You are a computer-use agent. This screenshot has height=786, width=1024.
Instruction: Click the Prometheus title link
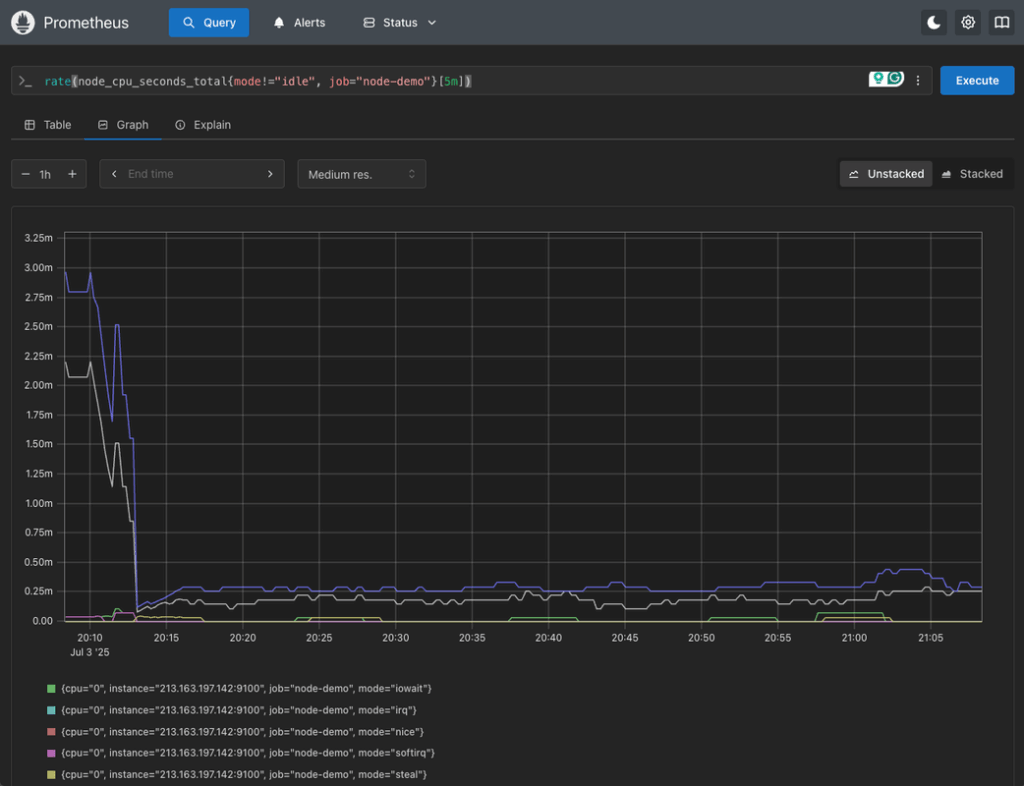pyautogui.click(x=86, y=23)
